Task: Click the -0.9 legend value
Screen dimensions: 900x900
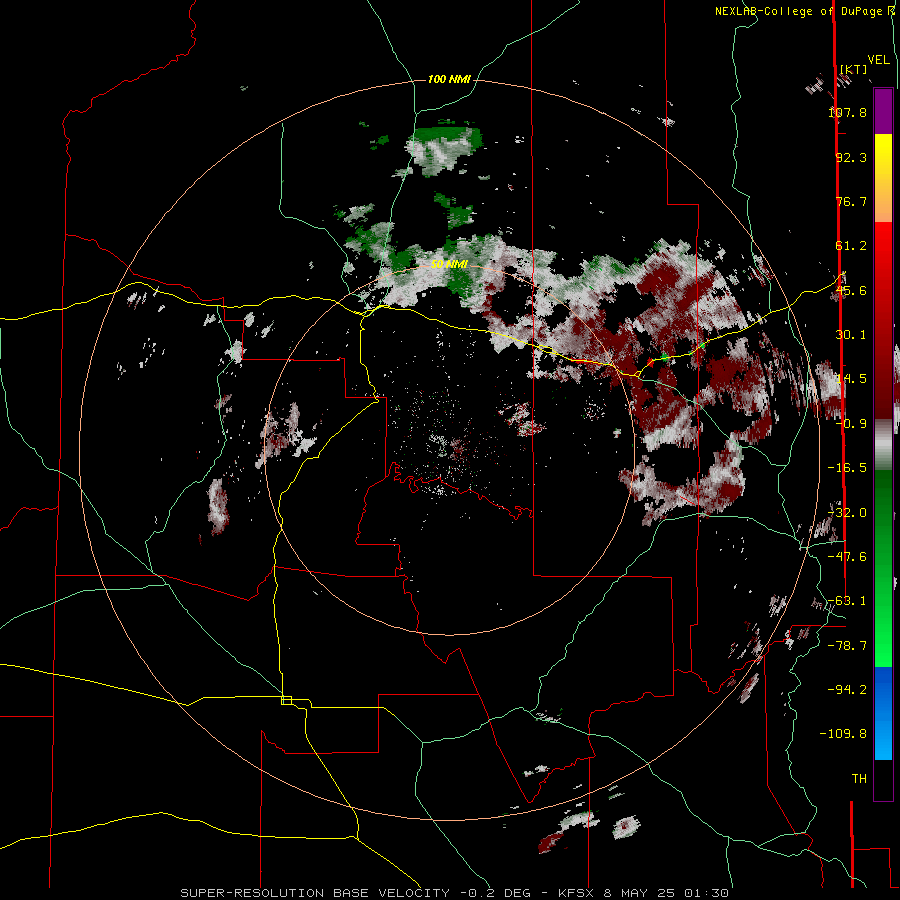Action: (x=851, y=424)
